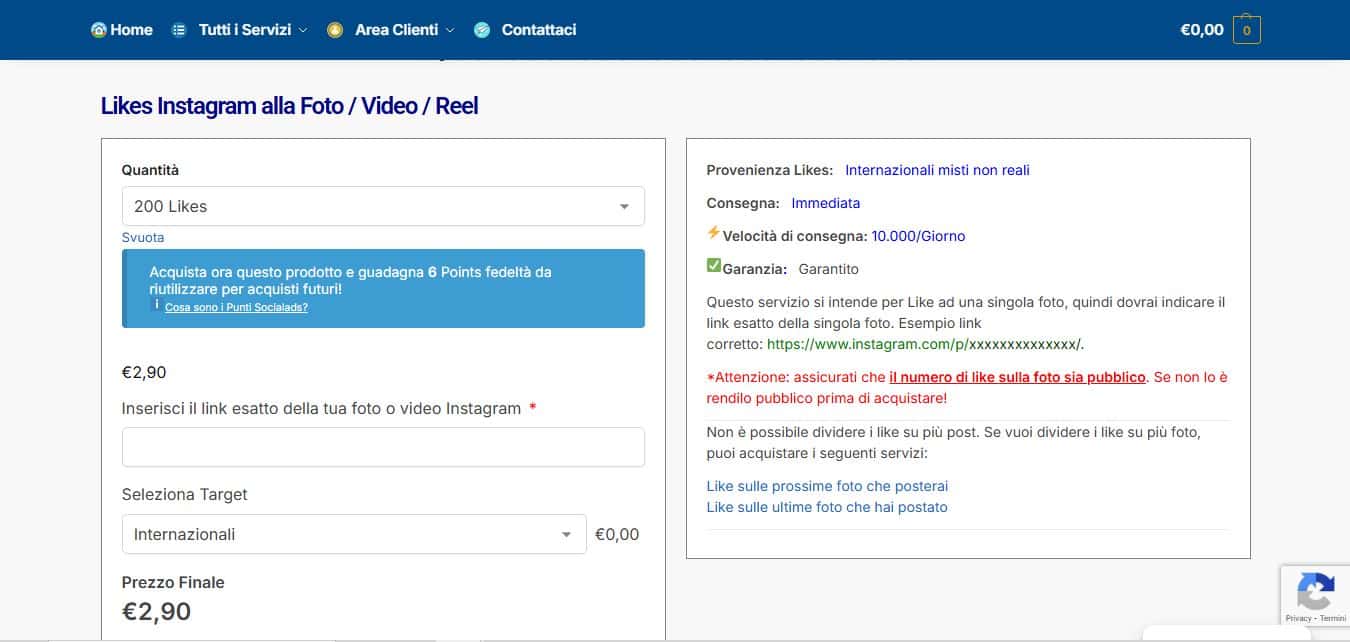Screen dimensions: 1350x642
Task: Click the Contattaci chat bubble icon
Action: (482, 29)
